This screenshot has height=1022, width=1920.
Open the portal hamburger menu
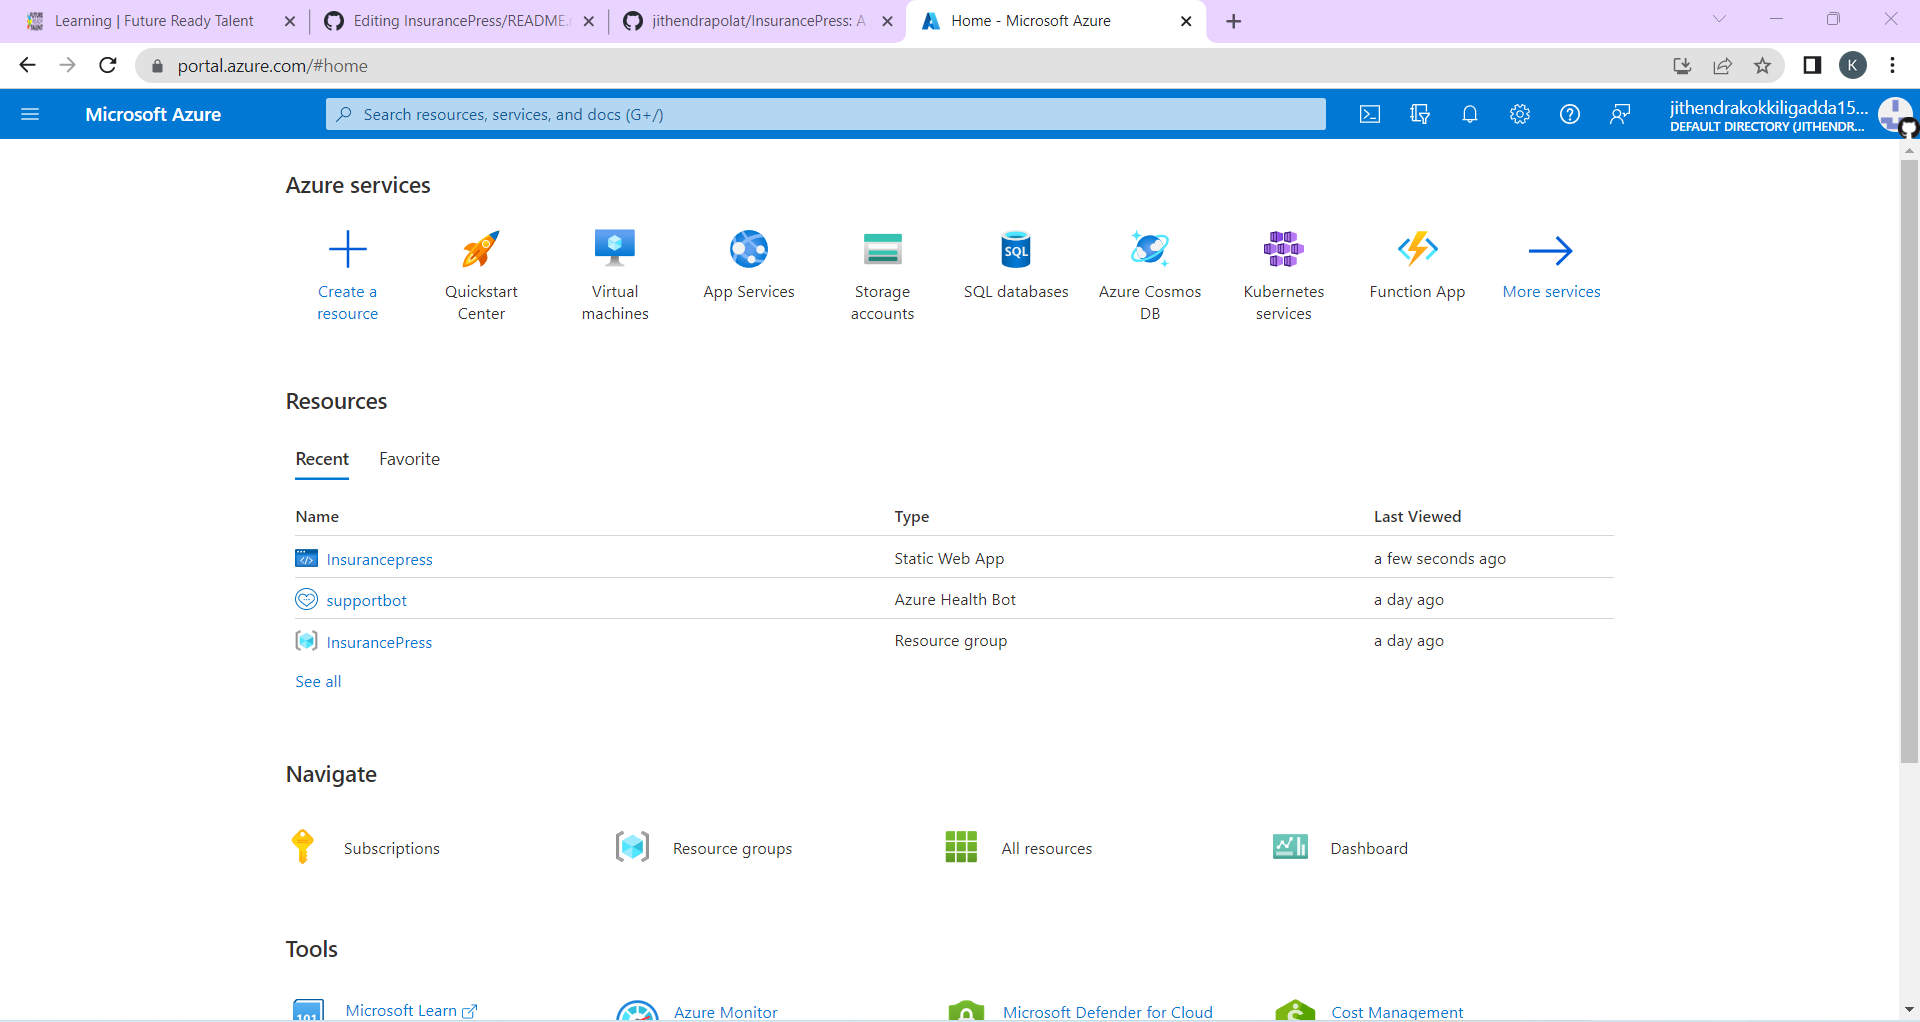(30, 114)
